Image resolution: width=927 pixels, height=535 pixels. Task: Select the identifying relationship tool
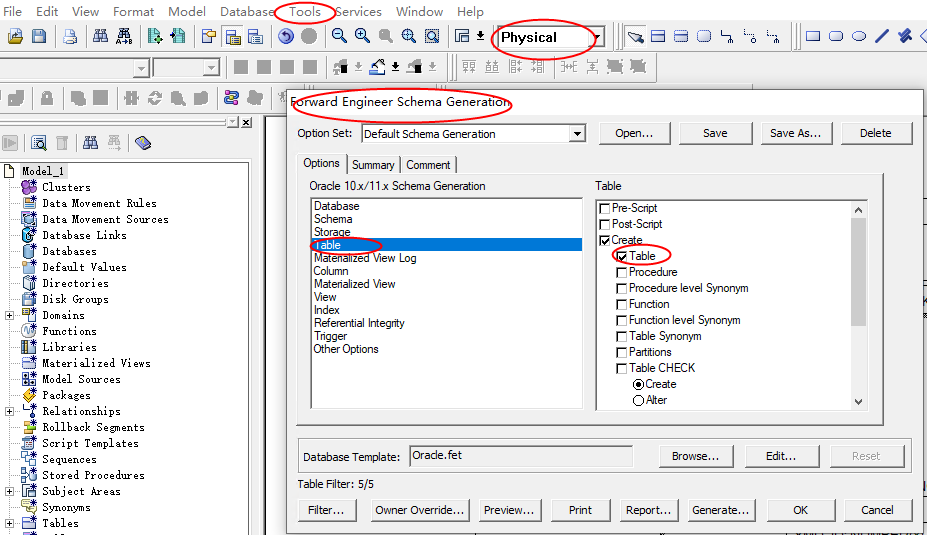(x=727, y=37)
